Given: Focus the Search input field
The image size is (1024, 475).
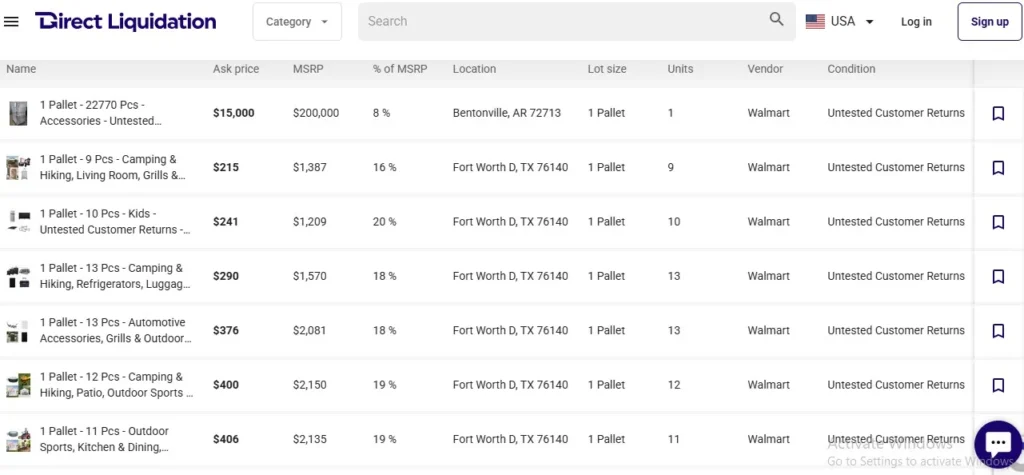Looking at the screenshot, I should [x=560, y=21].
